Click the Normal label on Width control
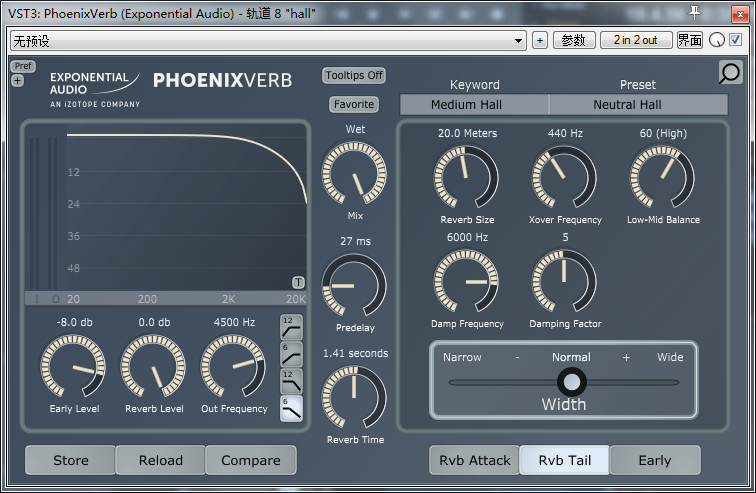The image size is (756, 493). pos(571,357)
